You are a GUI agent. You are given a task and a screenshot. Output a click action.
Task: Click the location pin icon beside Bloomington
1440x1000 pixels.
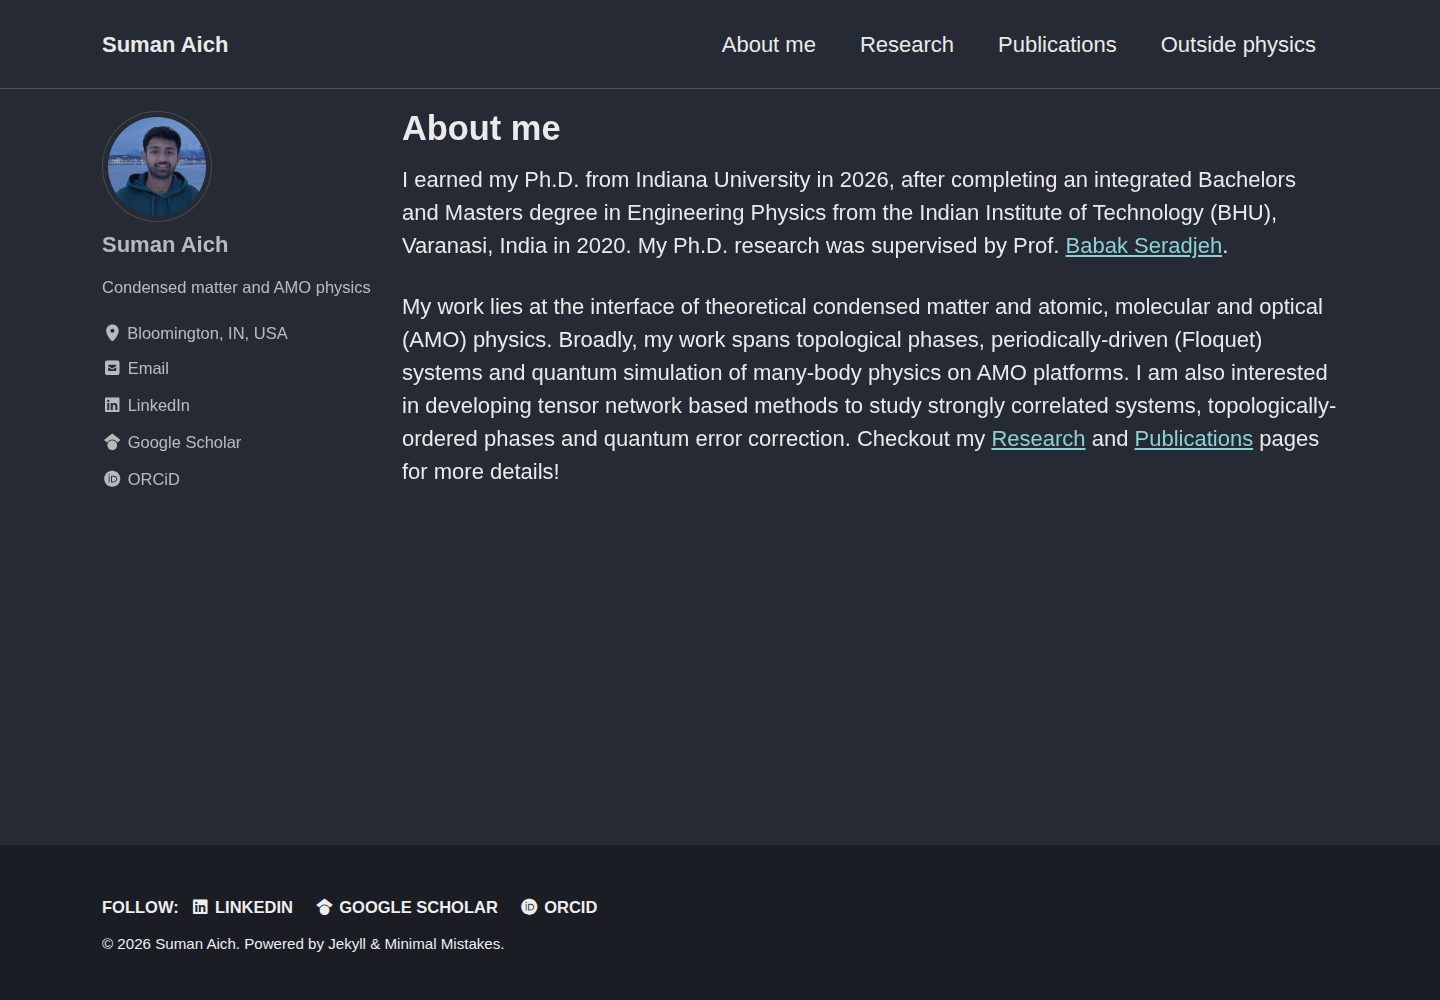click(112, 333)
